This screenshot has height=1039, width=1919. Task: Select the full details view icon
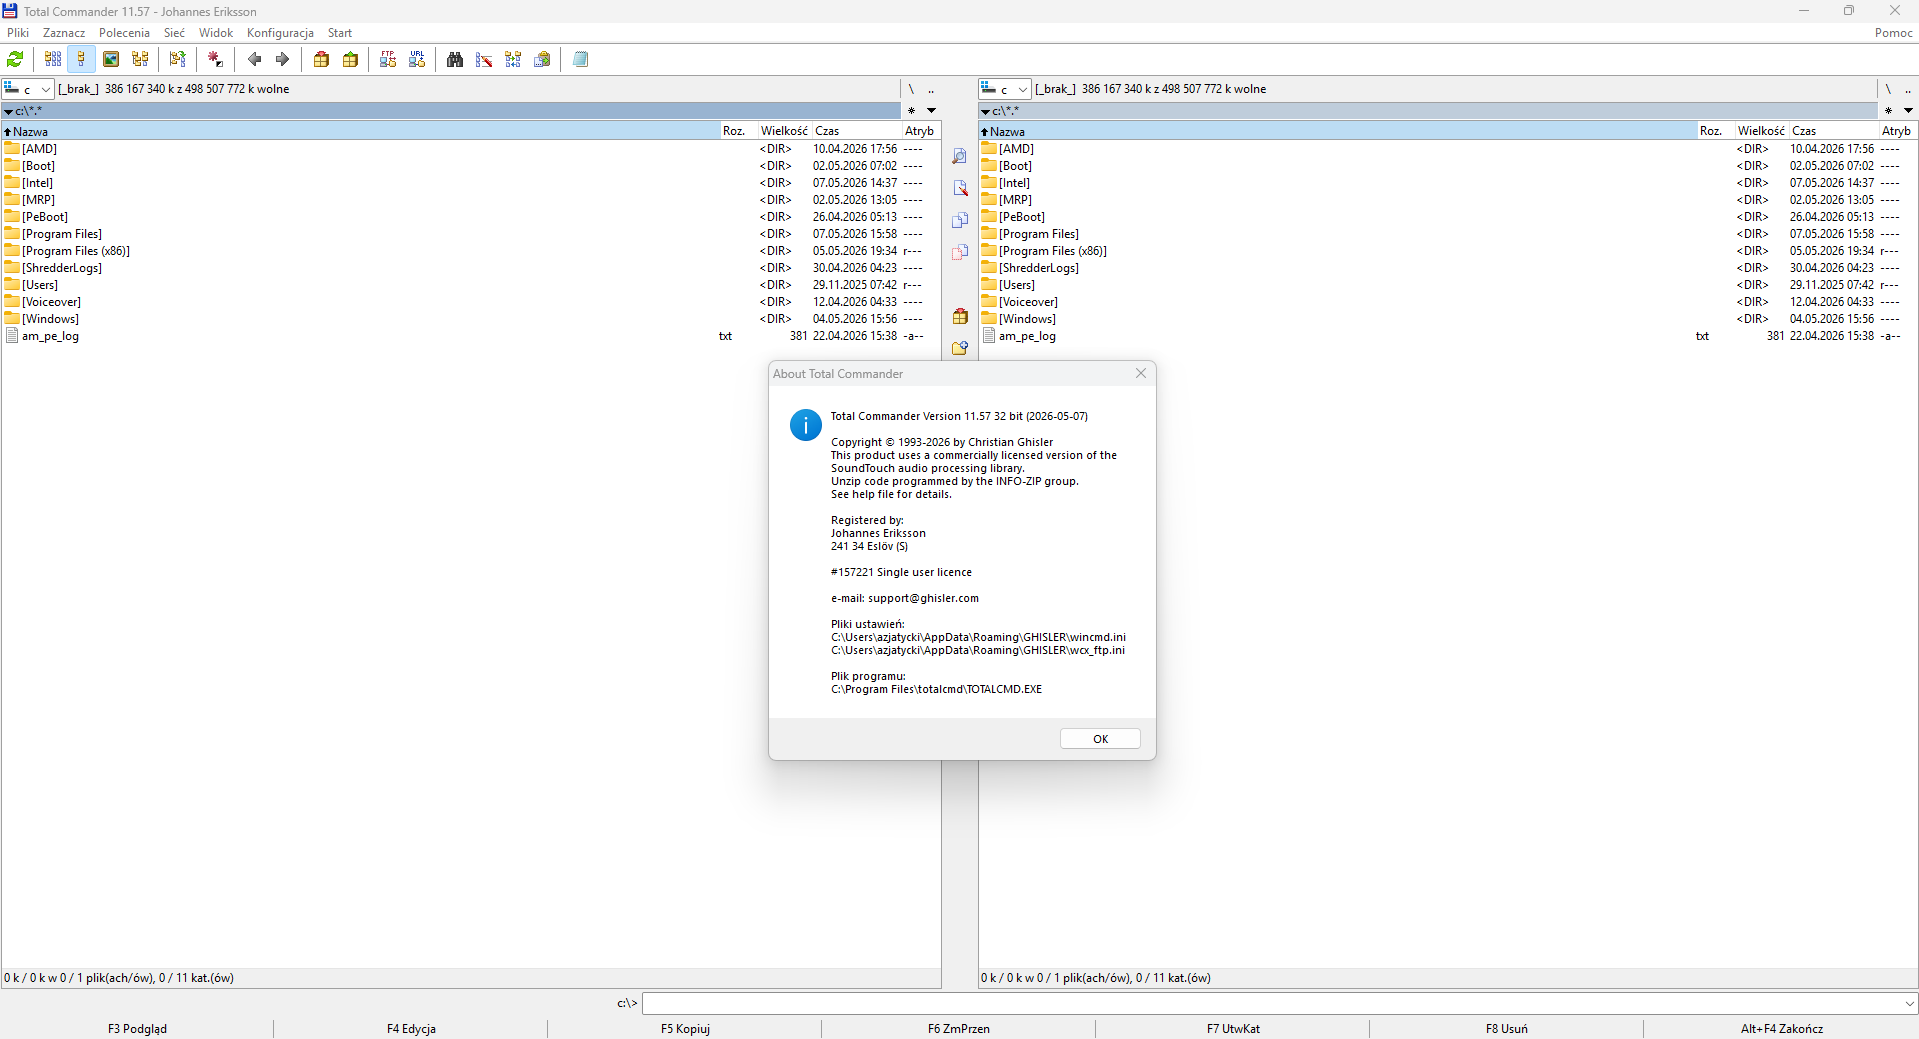point(82,60)
